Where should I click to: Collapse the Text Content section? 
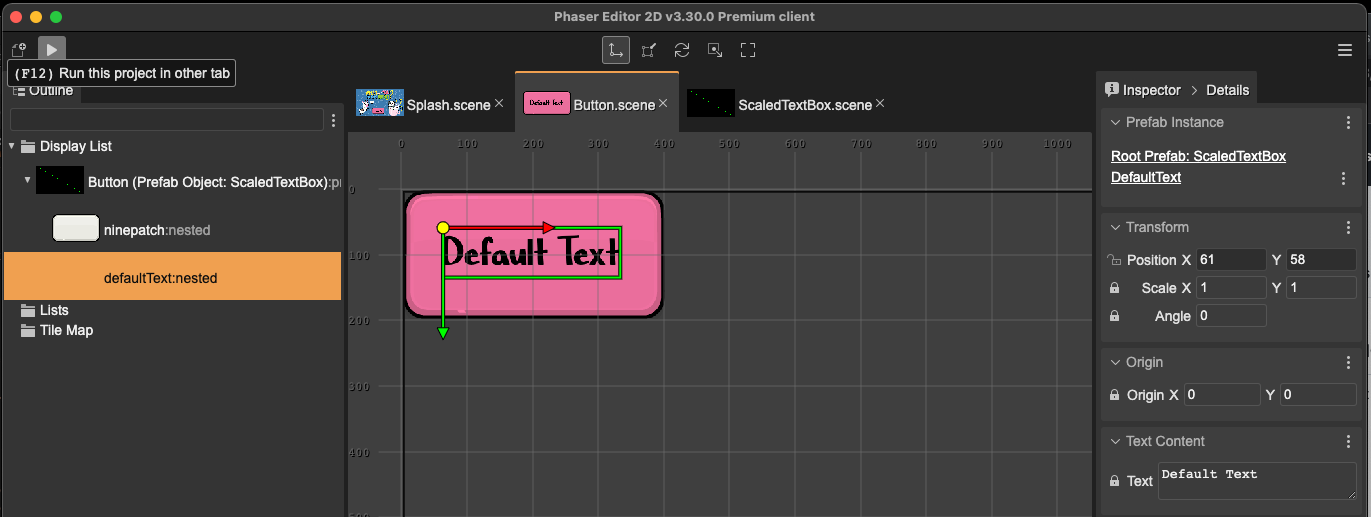pos(1114,441)
